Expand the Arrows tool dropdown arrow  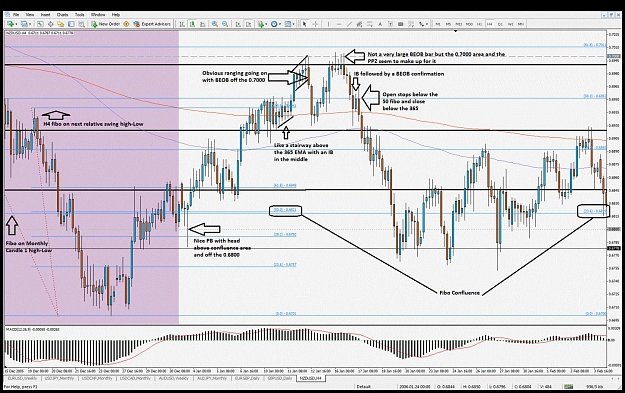coord(427,24)
